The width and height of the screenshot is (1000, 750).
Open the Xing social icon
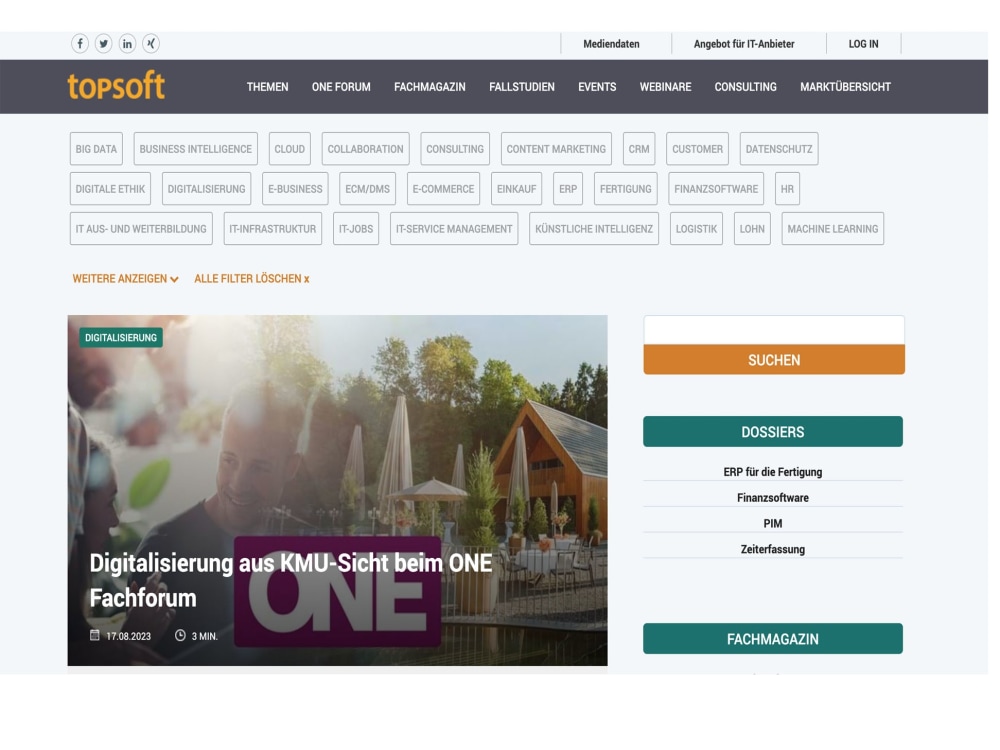(151, 43)
